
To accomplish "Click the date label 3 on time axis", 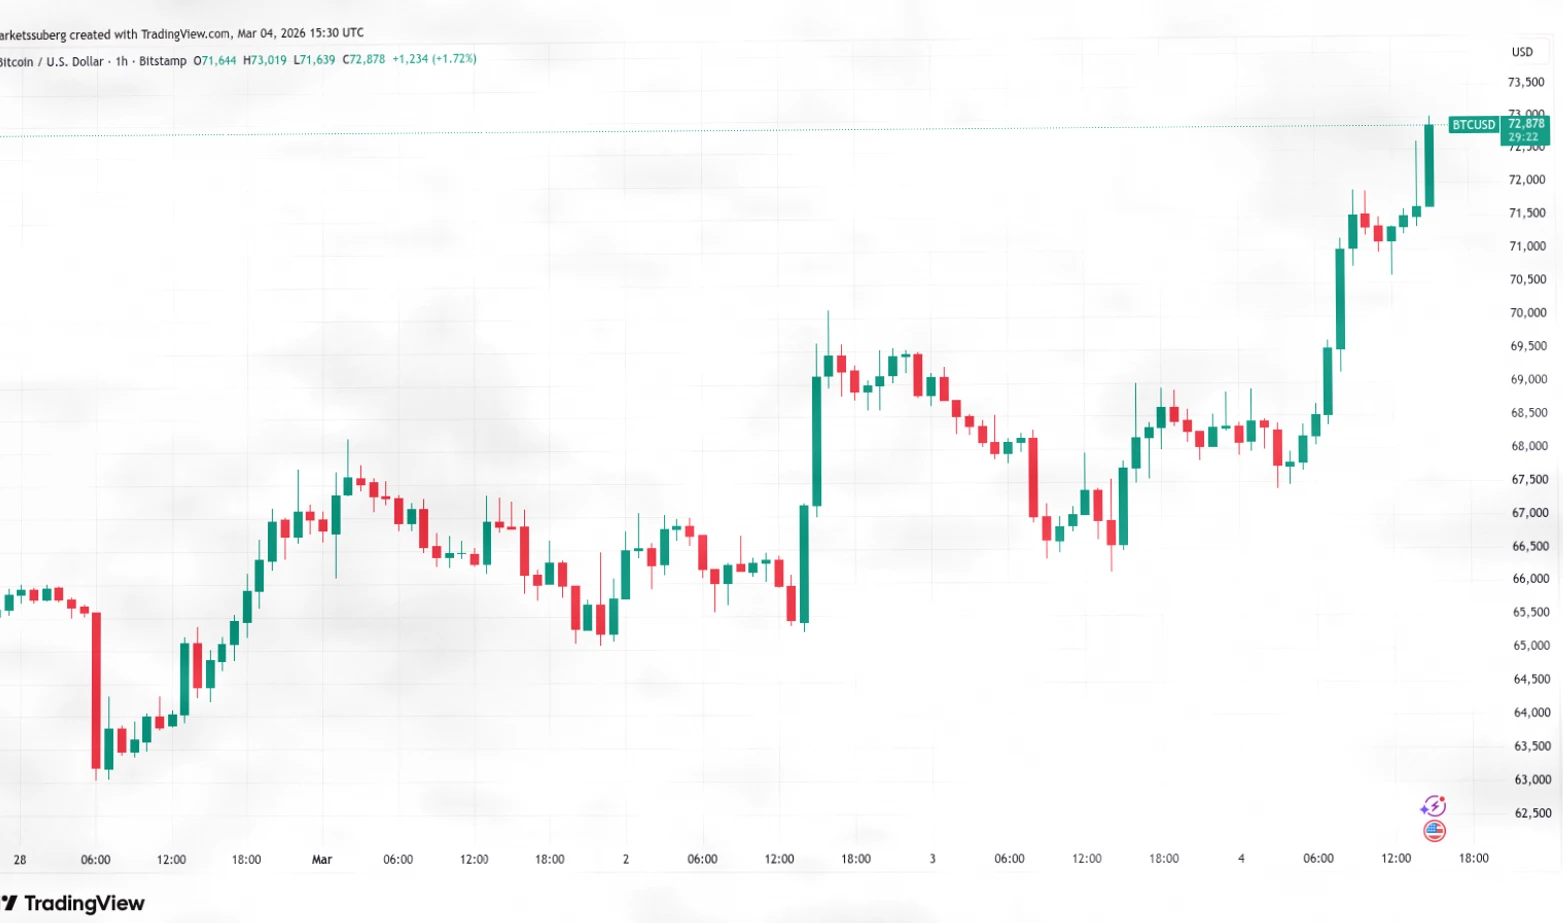I will point(932,858).
